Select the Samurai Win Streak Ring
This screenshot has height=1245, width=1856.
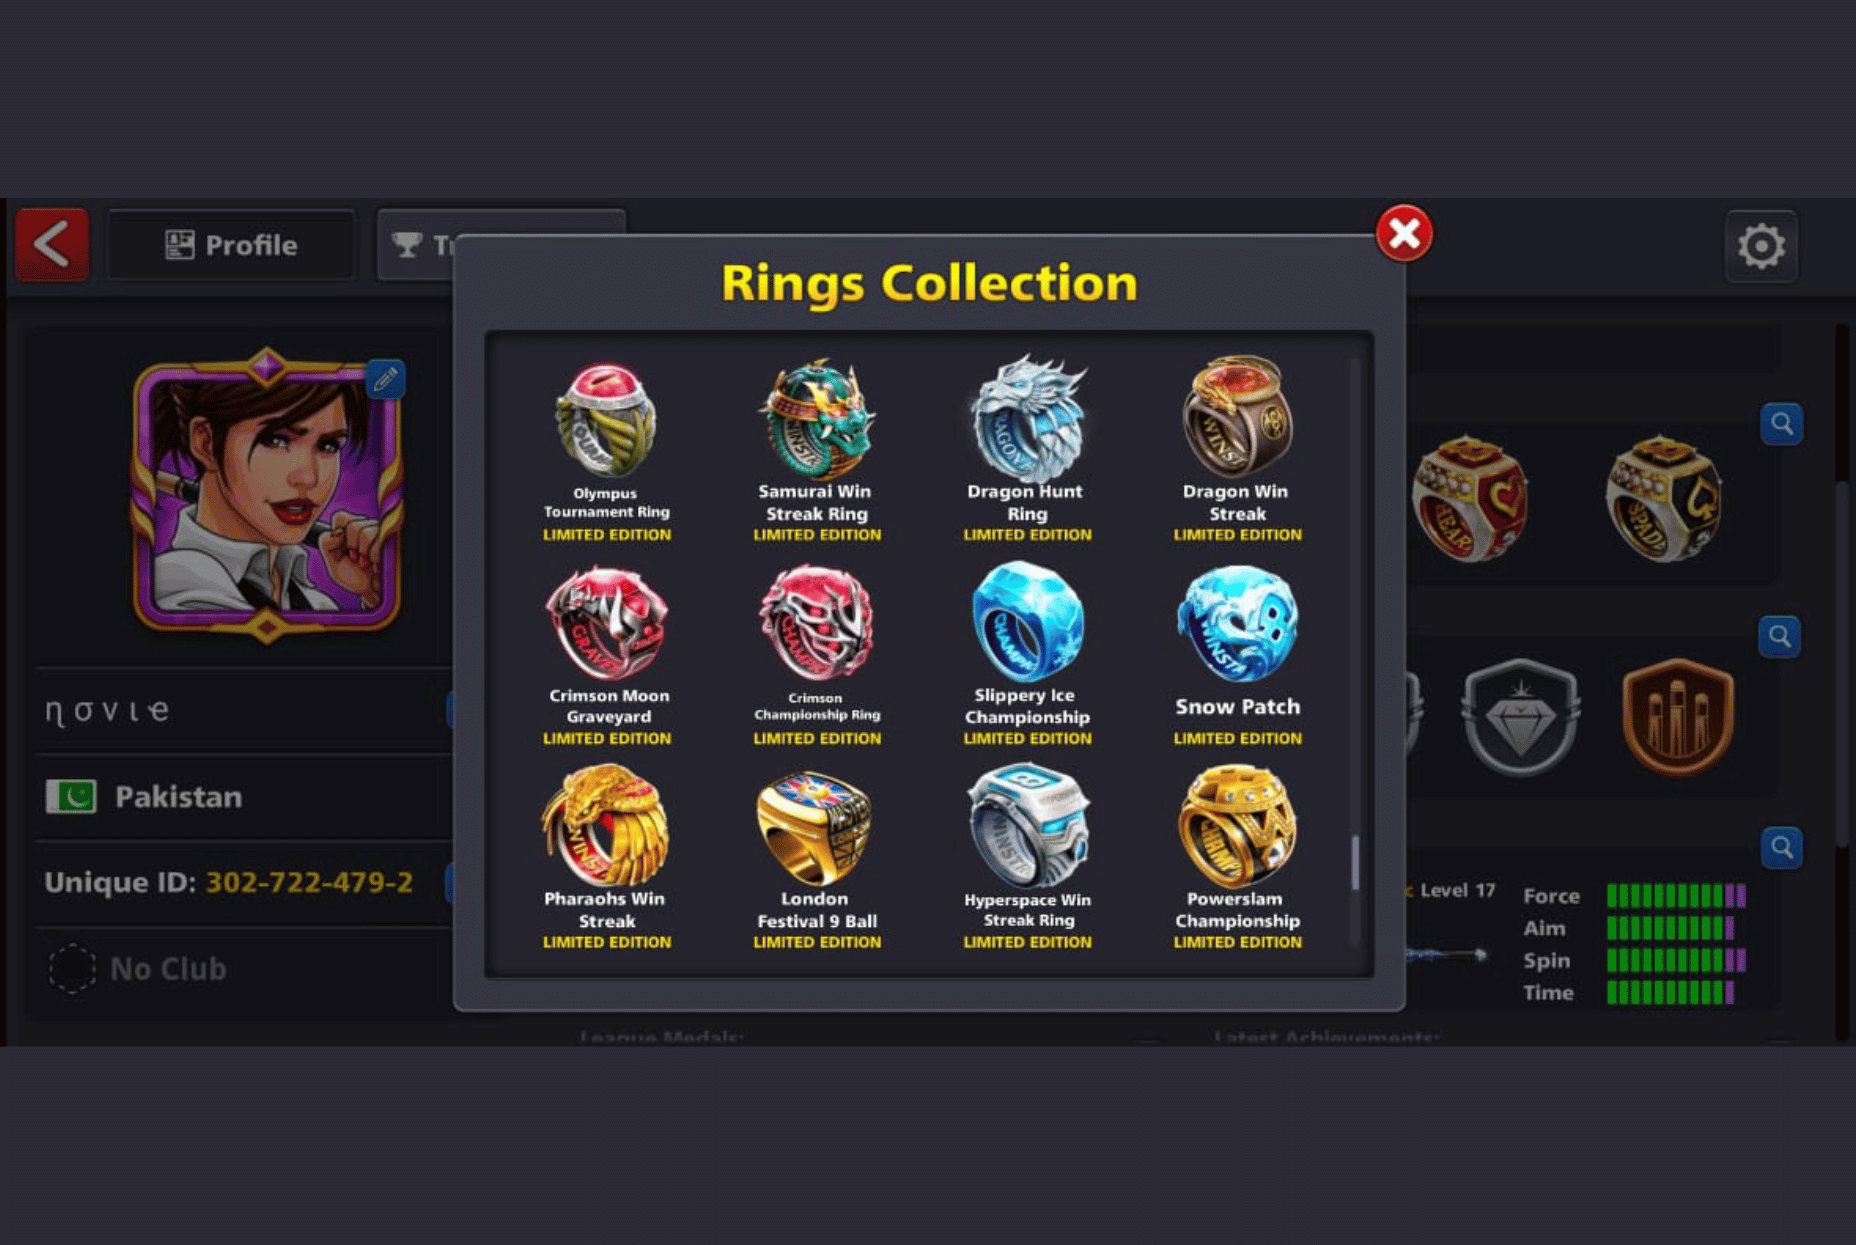(817, 451)
